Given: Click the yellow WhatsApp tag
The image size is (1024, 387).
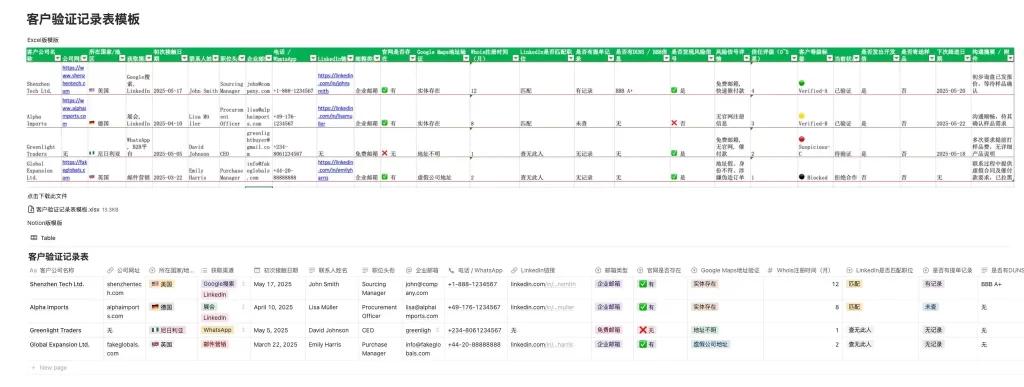Looking at the screenshot, I should tap(216, 330).
